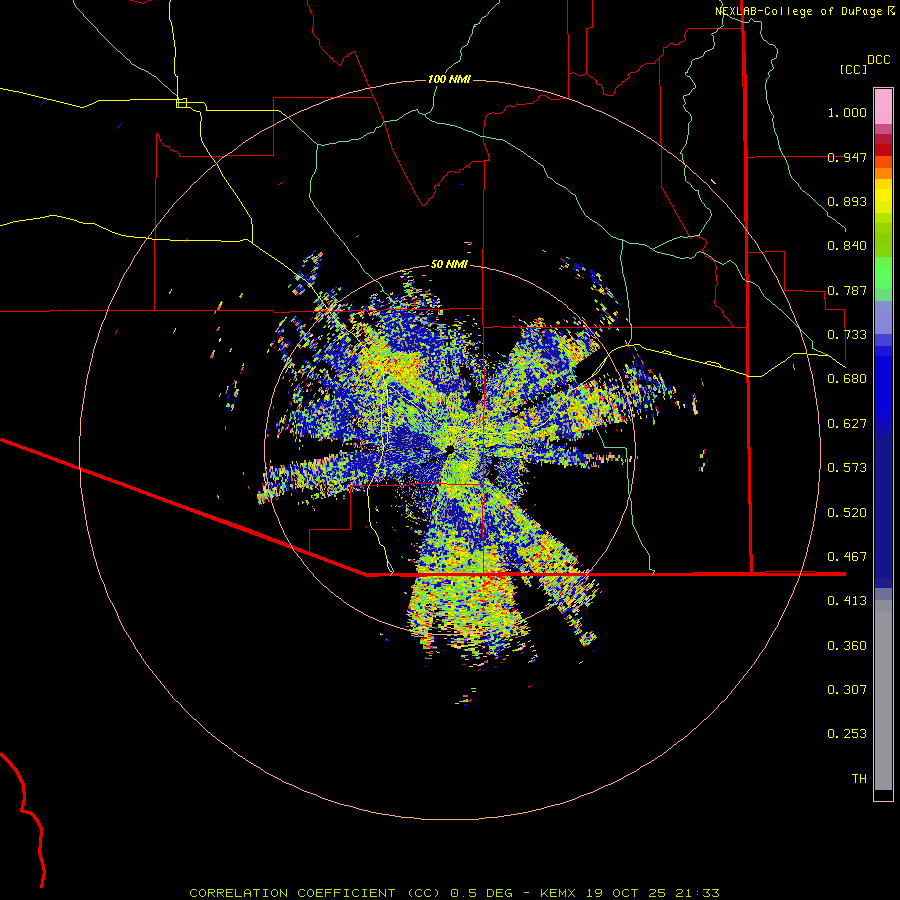
Task: Click the KEMX station identifier in caption
Action: point(558,893)
